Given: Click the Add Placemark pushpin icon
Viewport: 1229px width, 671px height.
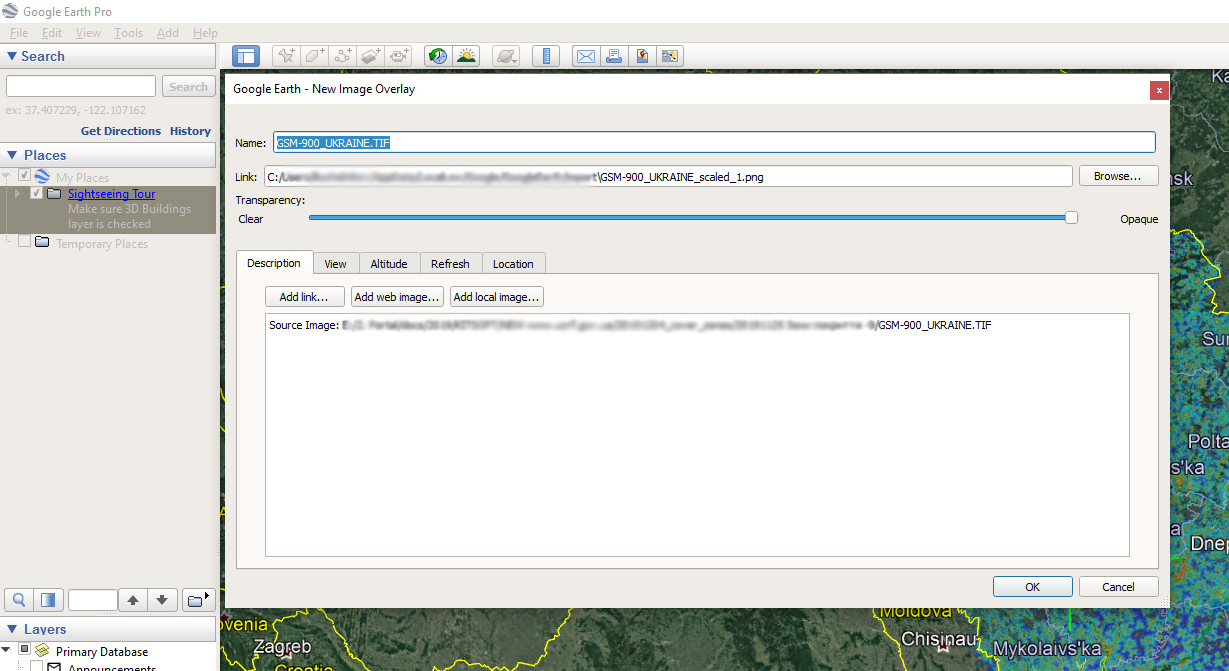Looking at the screenshot, I should [286, 56].
